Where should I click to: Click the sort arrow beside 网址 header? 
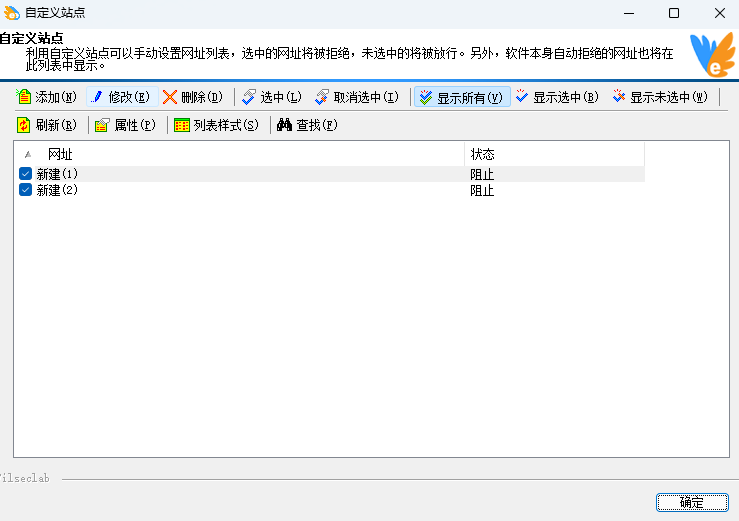28,154
